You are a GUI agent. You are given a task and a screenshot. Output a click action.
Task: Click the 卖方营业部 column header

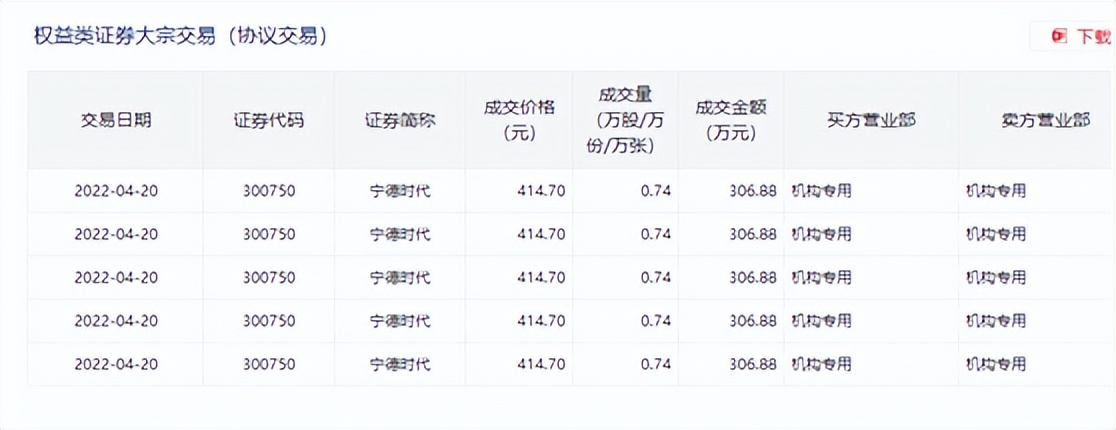[x=1045, y=120]
